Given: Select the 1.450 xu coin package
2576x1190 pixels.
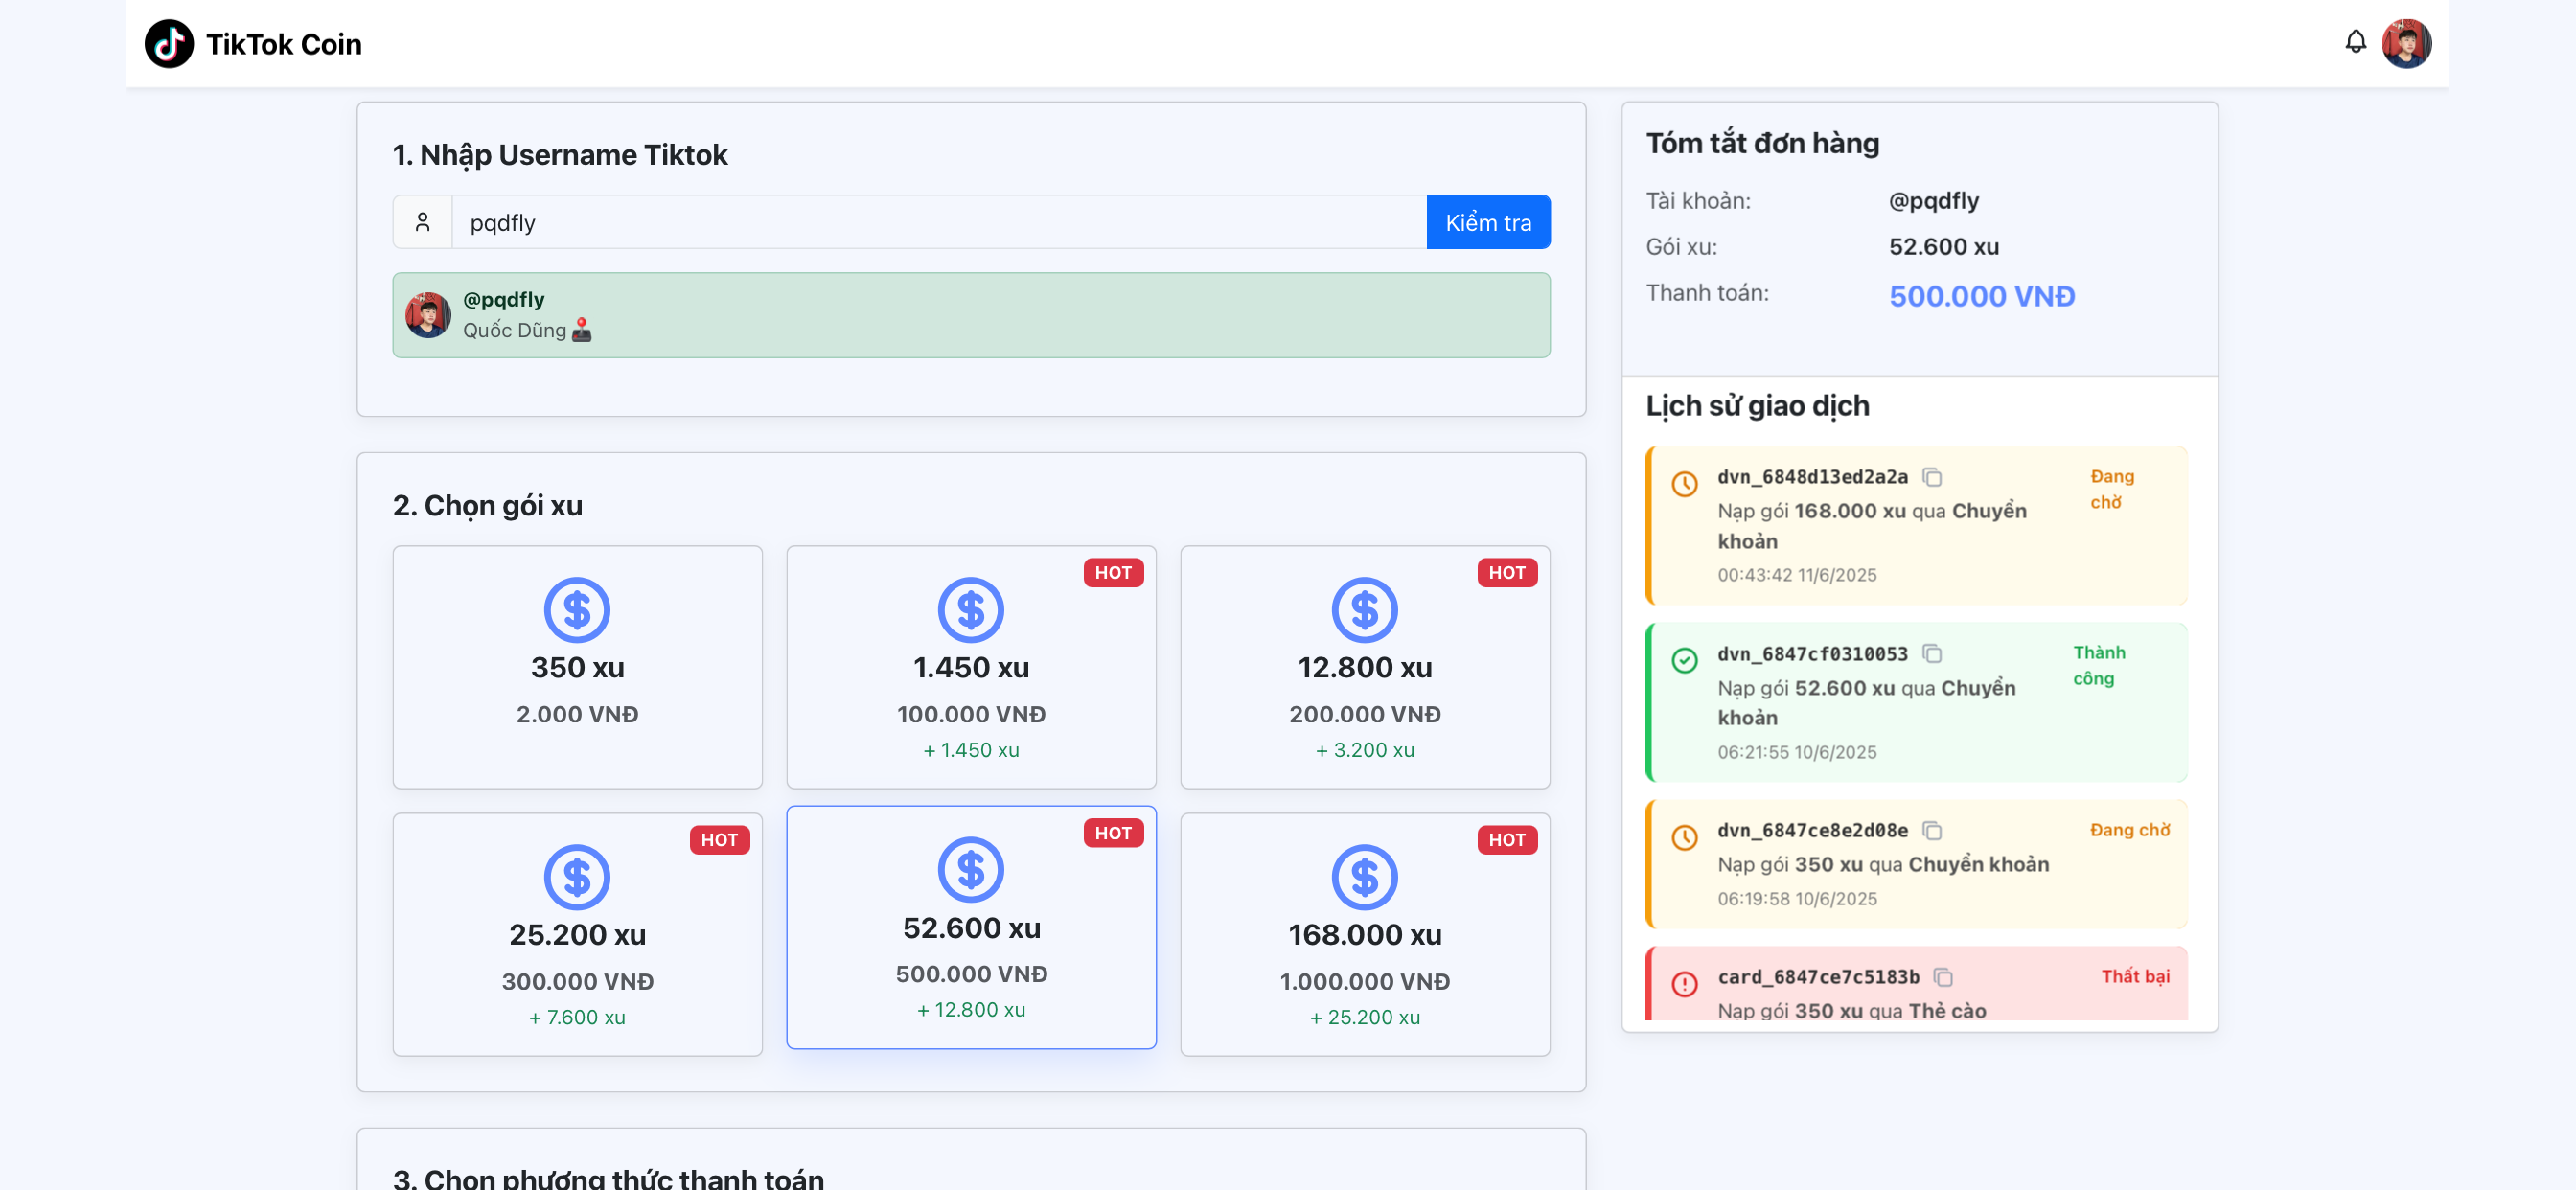Looking at the screenshot, I should (x=970, y=666).
